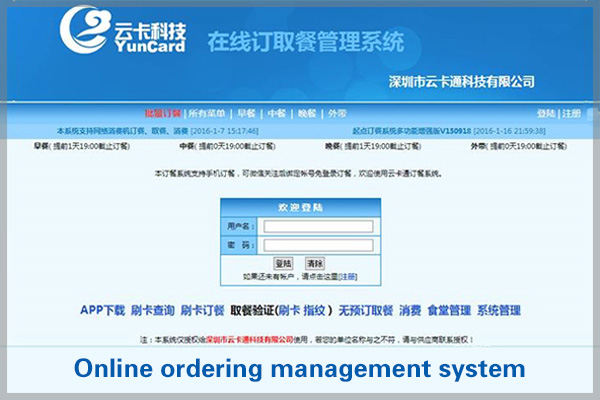Open the 批量订餐 menu item
Viewport: 600px width, 400px height.
coord(163,113)
